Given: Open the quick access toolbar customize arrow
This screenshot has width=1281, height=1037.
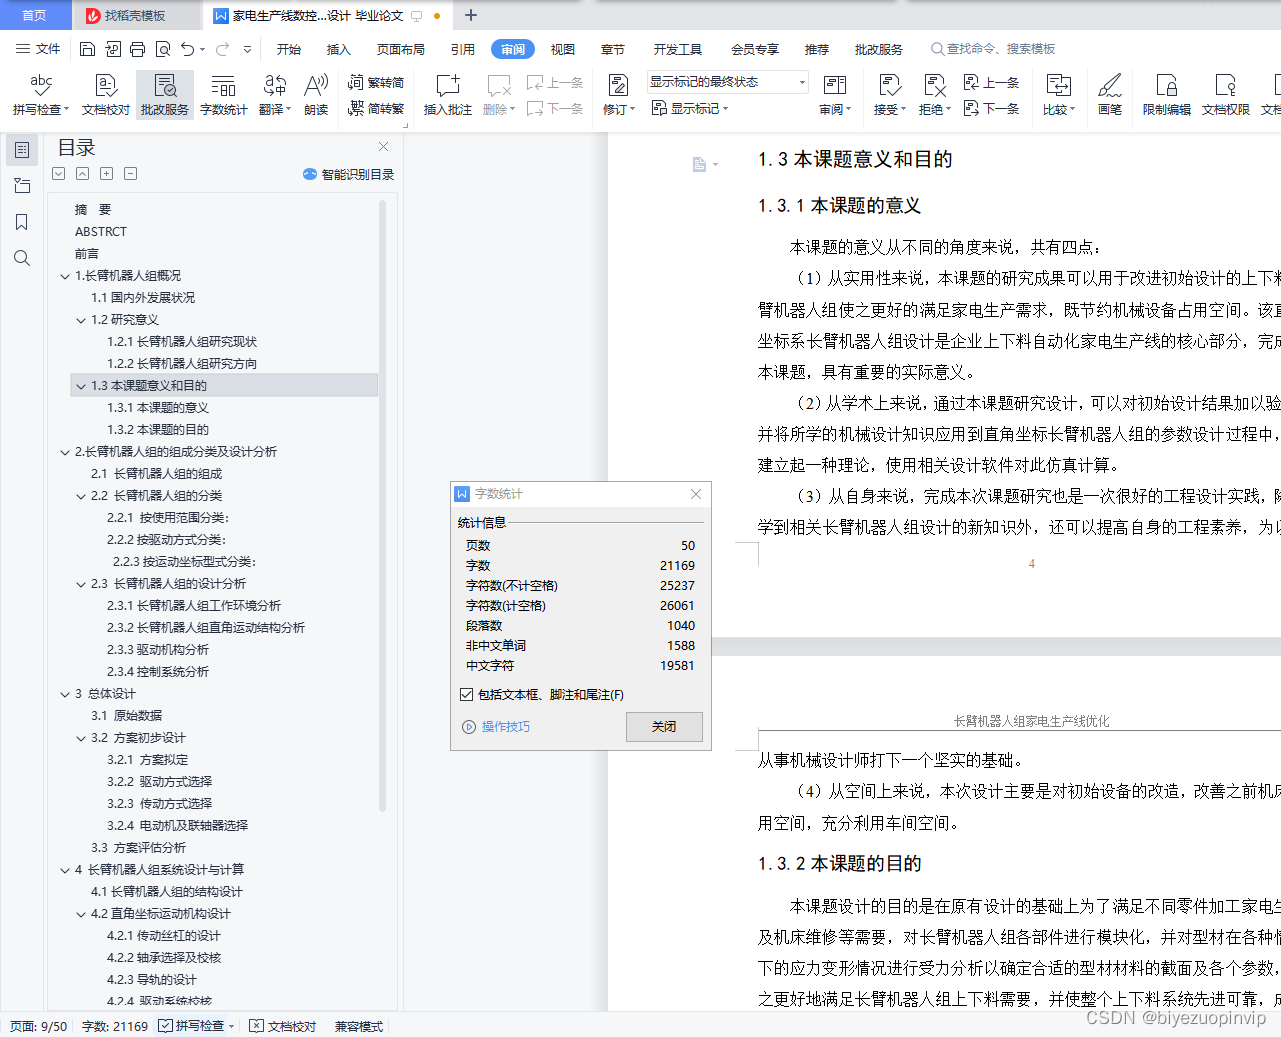Looking at the screenshot, I should coord(247,49).
